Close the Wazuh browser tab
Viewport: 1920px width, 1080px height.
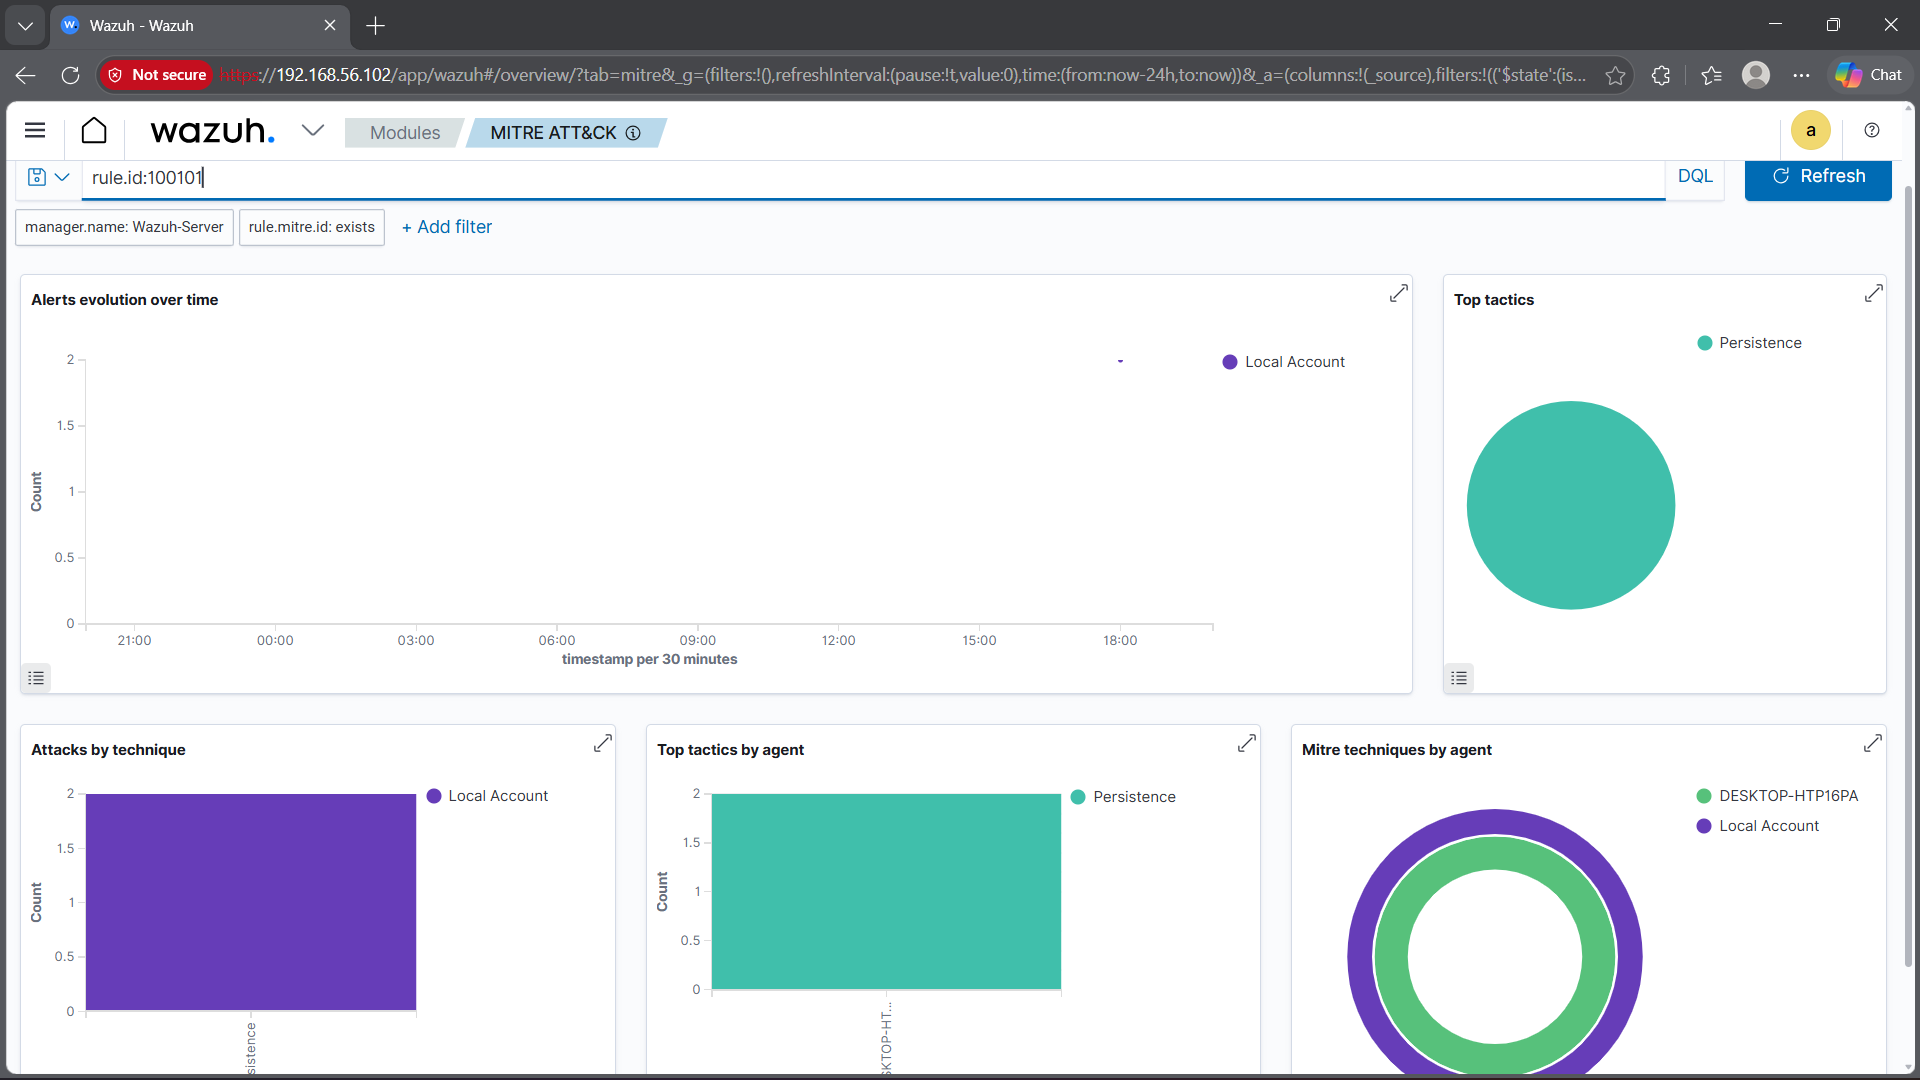coord(330,26)
